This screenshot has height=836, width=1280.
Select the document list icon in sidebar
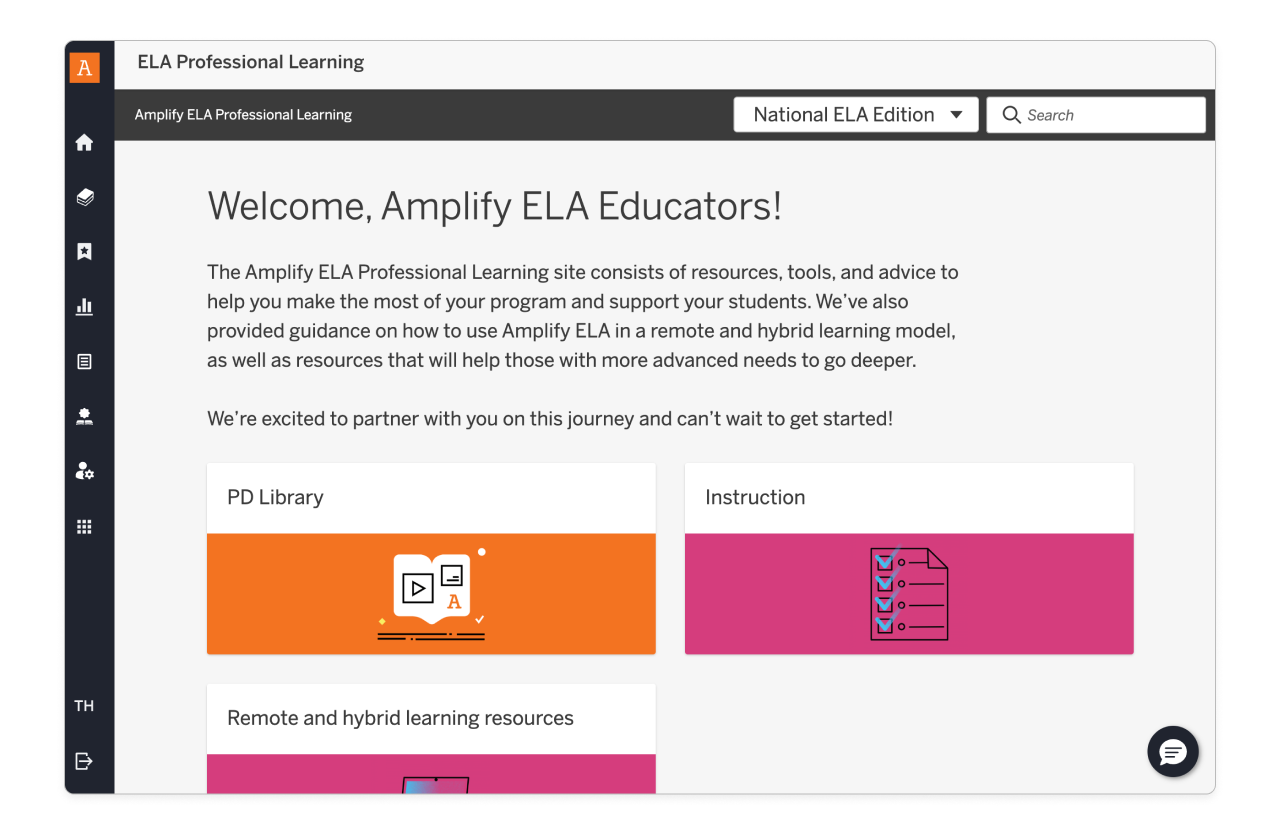(85, 361)
